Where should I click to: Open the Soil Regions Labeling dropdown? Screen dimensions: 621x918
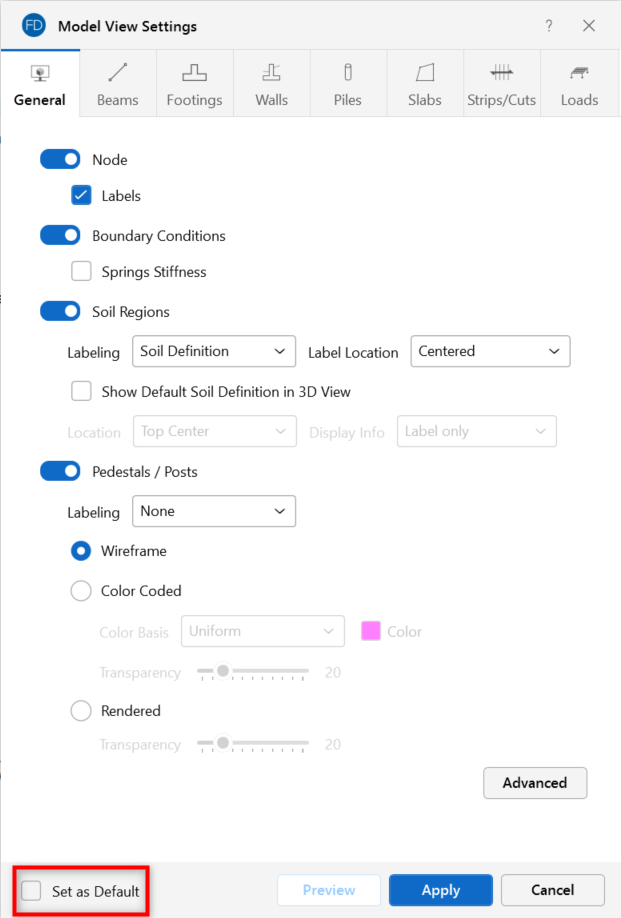click(214, 352)
